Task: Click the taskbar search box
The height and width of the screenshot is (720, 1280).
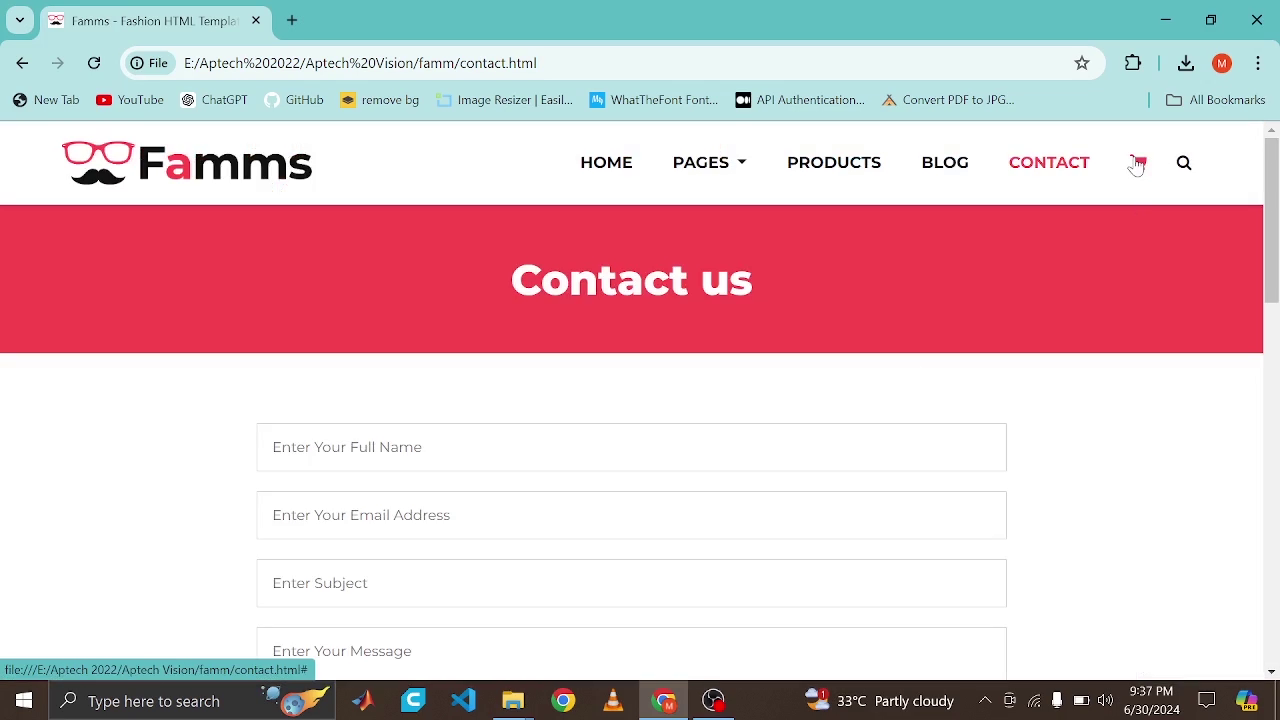Action: (x=192, y=701)
